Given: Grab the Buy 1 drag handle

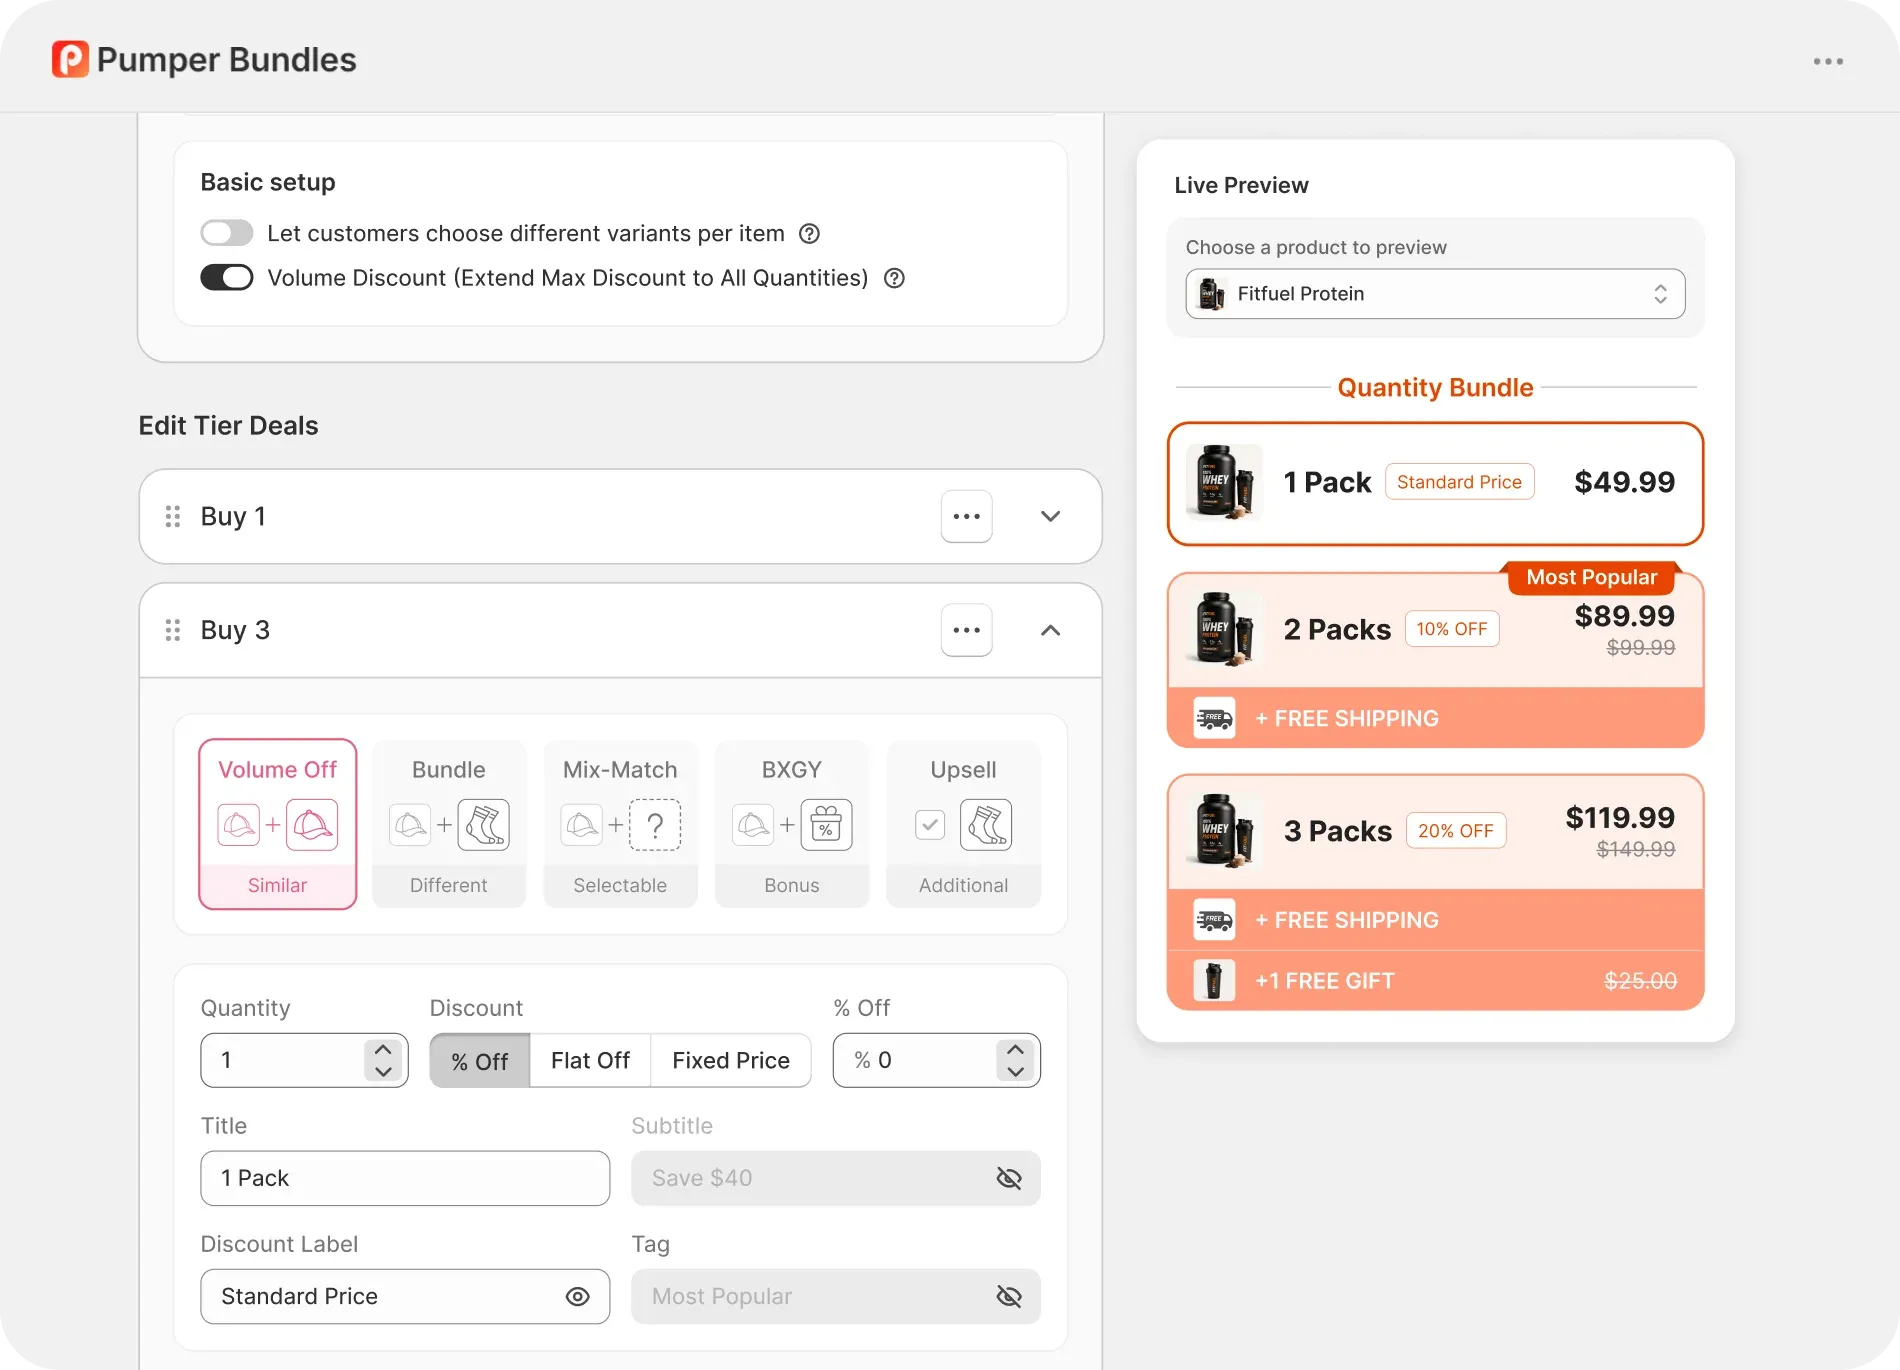Looking at the screenshot, I should pyautogui.click(x=173, y=516).
